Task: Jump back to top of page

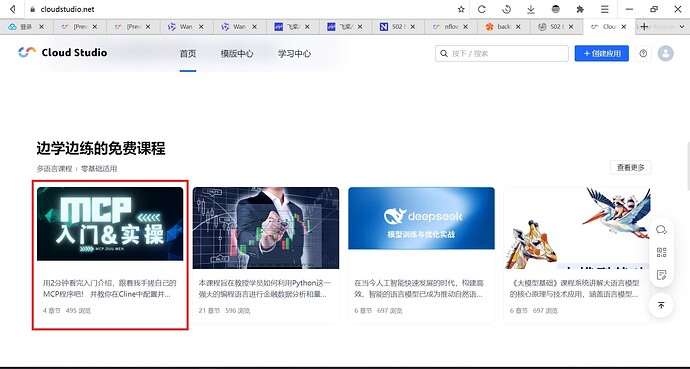Action: point(661,305)
